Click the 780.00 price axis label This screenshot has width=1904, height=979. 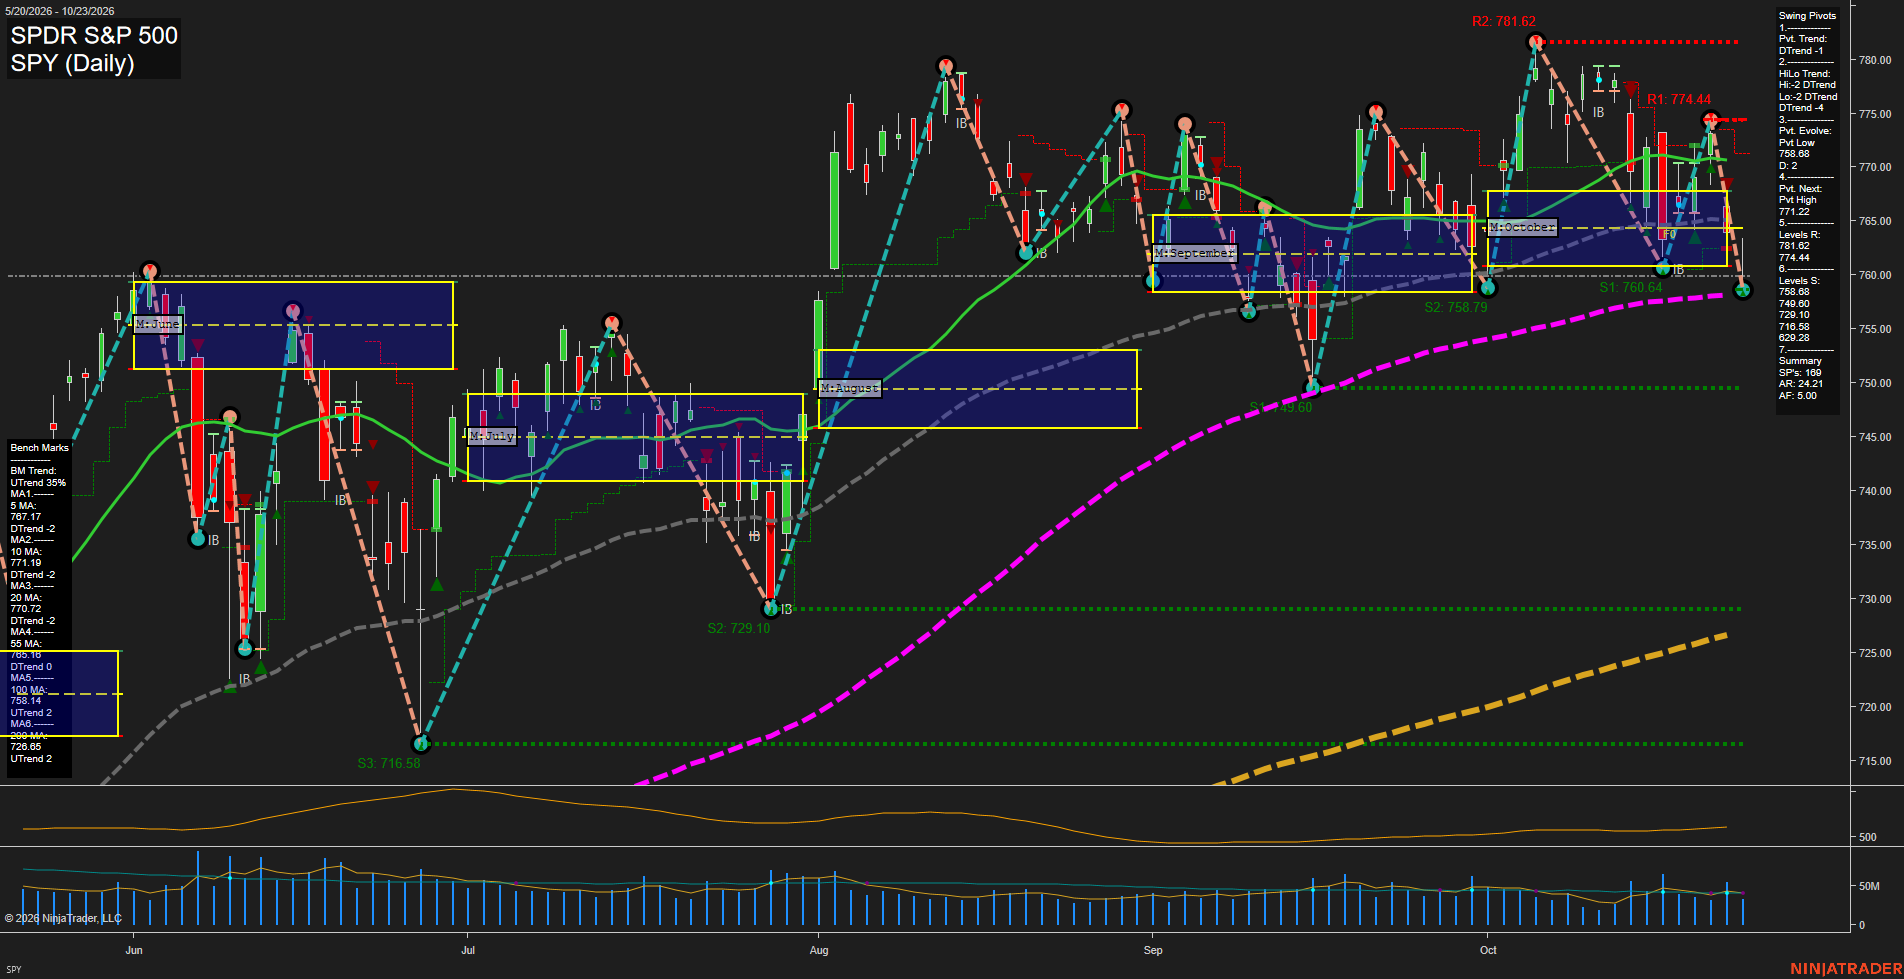tap(1874, 60)
